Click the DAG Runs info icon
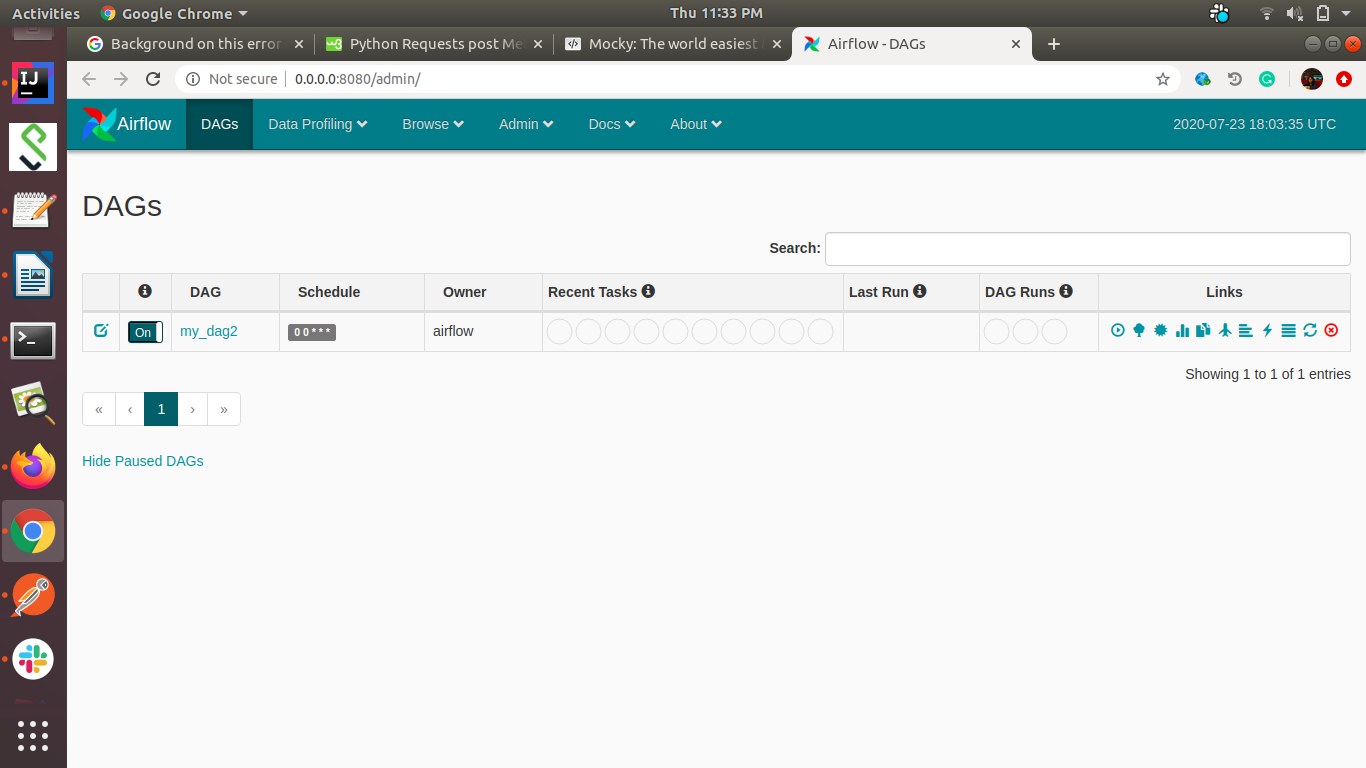The height and width of the screenshot is (768, 1366). point(1066,291)
